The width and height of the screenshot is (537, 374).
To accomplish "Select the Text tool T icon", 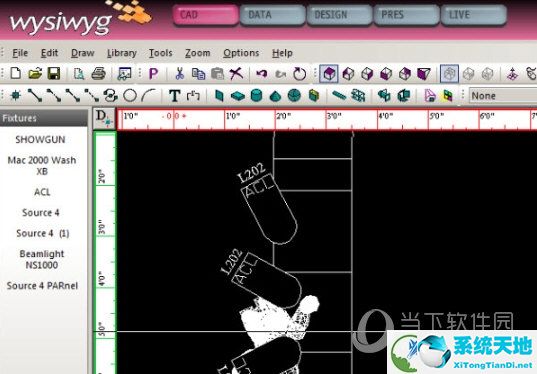I will coord(175,96).
